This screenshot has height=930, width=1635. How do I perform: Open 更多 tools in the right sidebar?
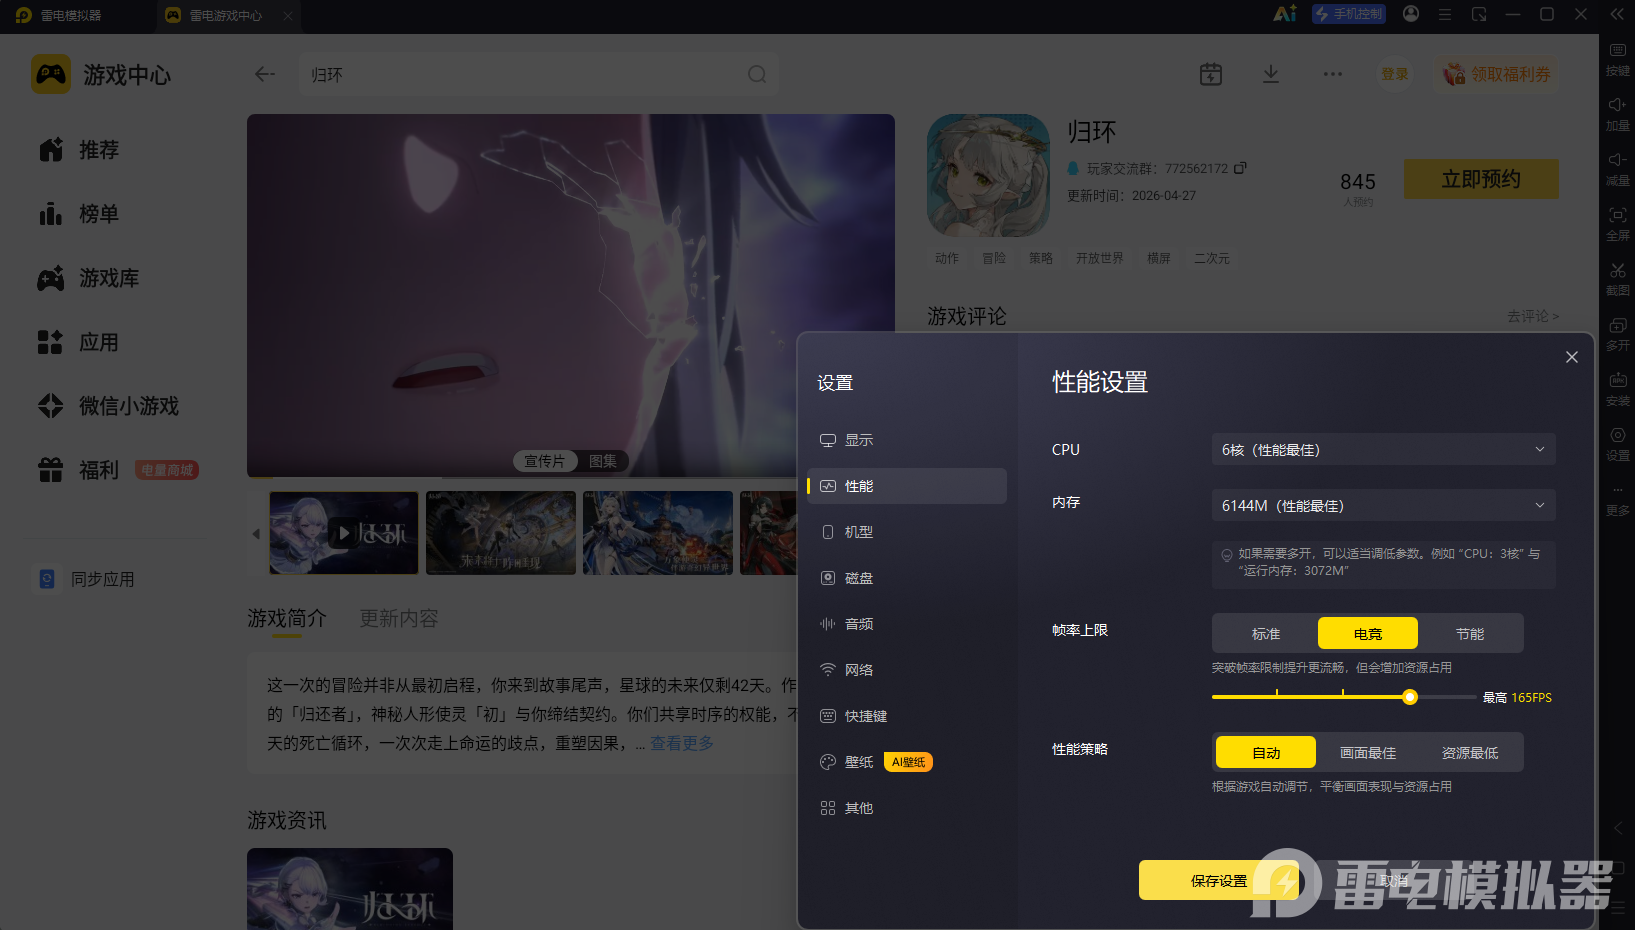coord(1617,498)
